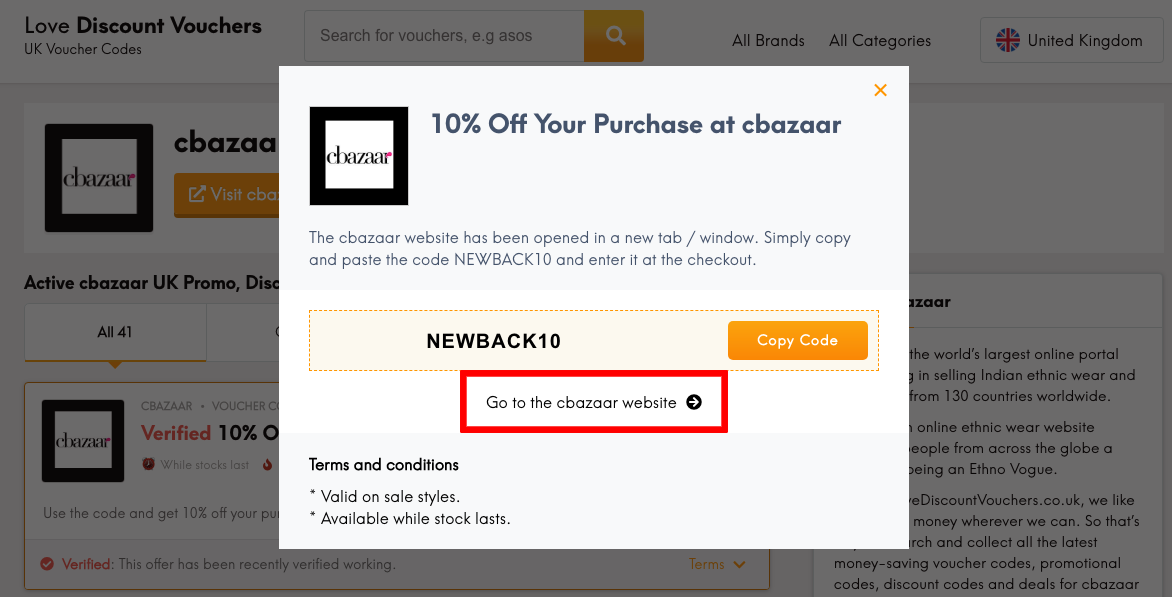Open the All Categories dropdown
This screenshot has height=597, width=1172.
pos(879,40)
